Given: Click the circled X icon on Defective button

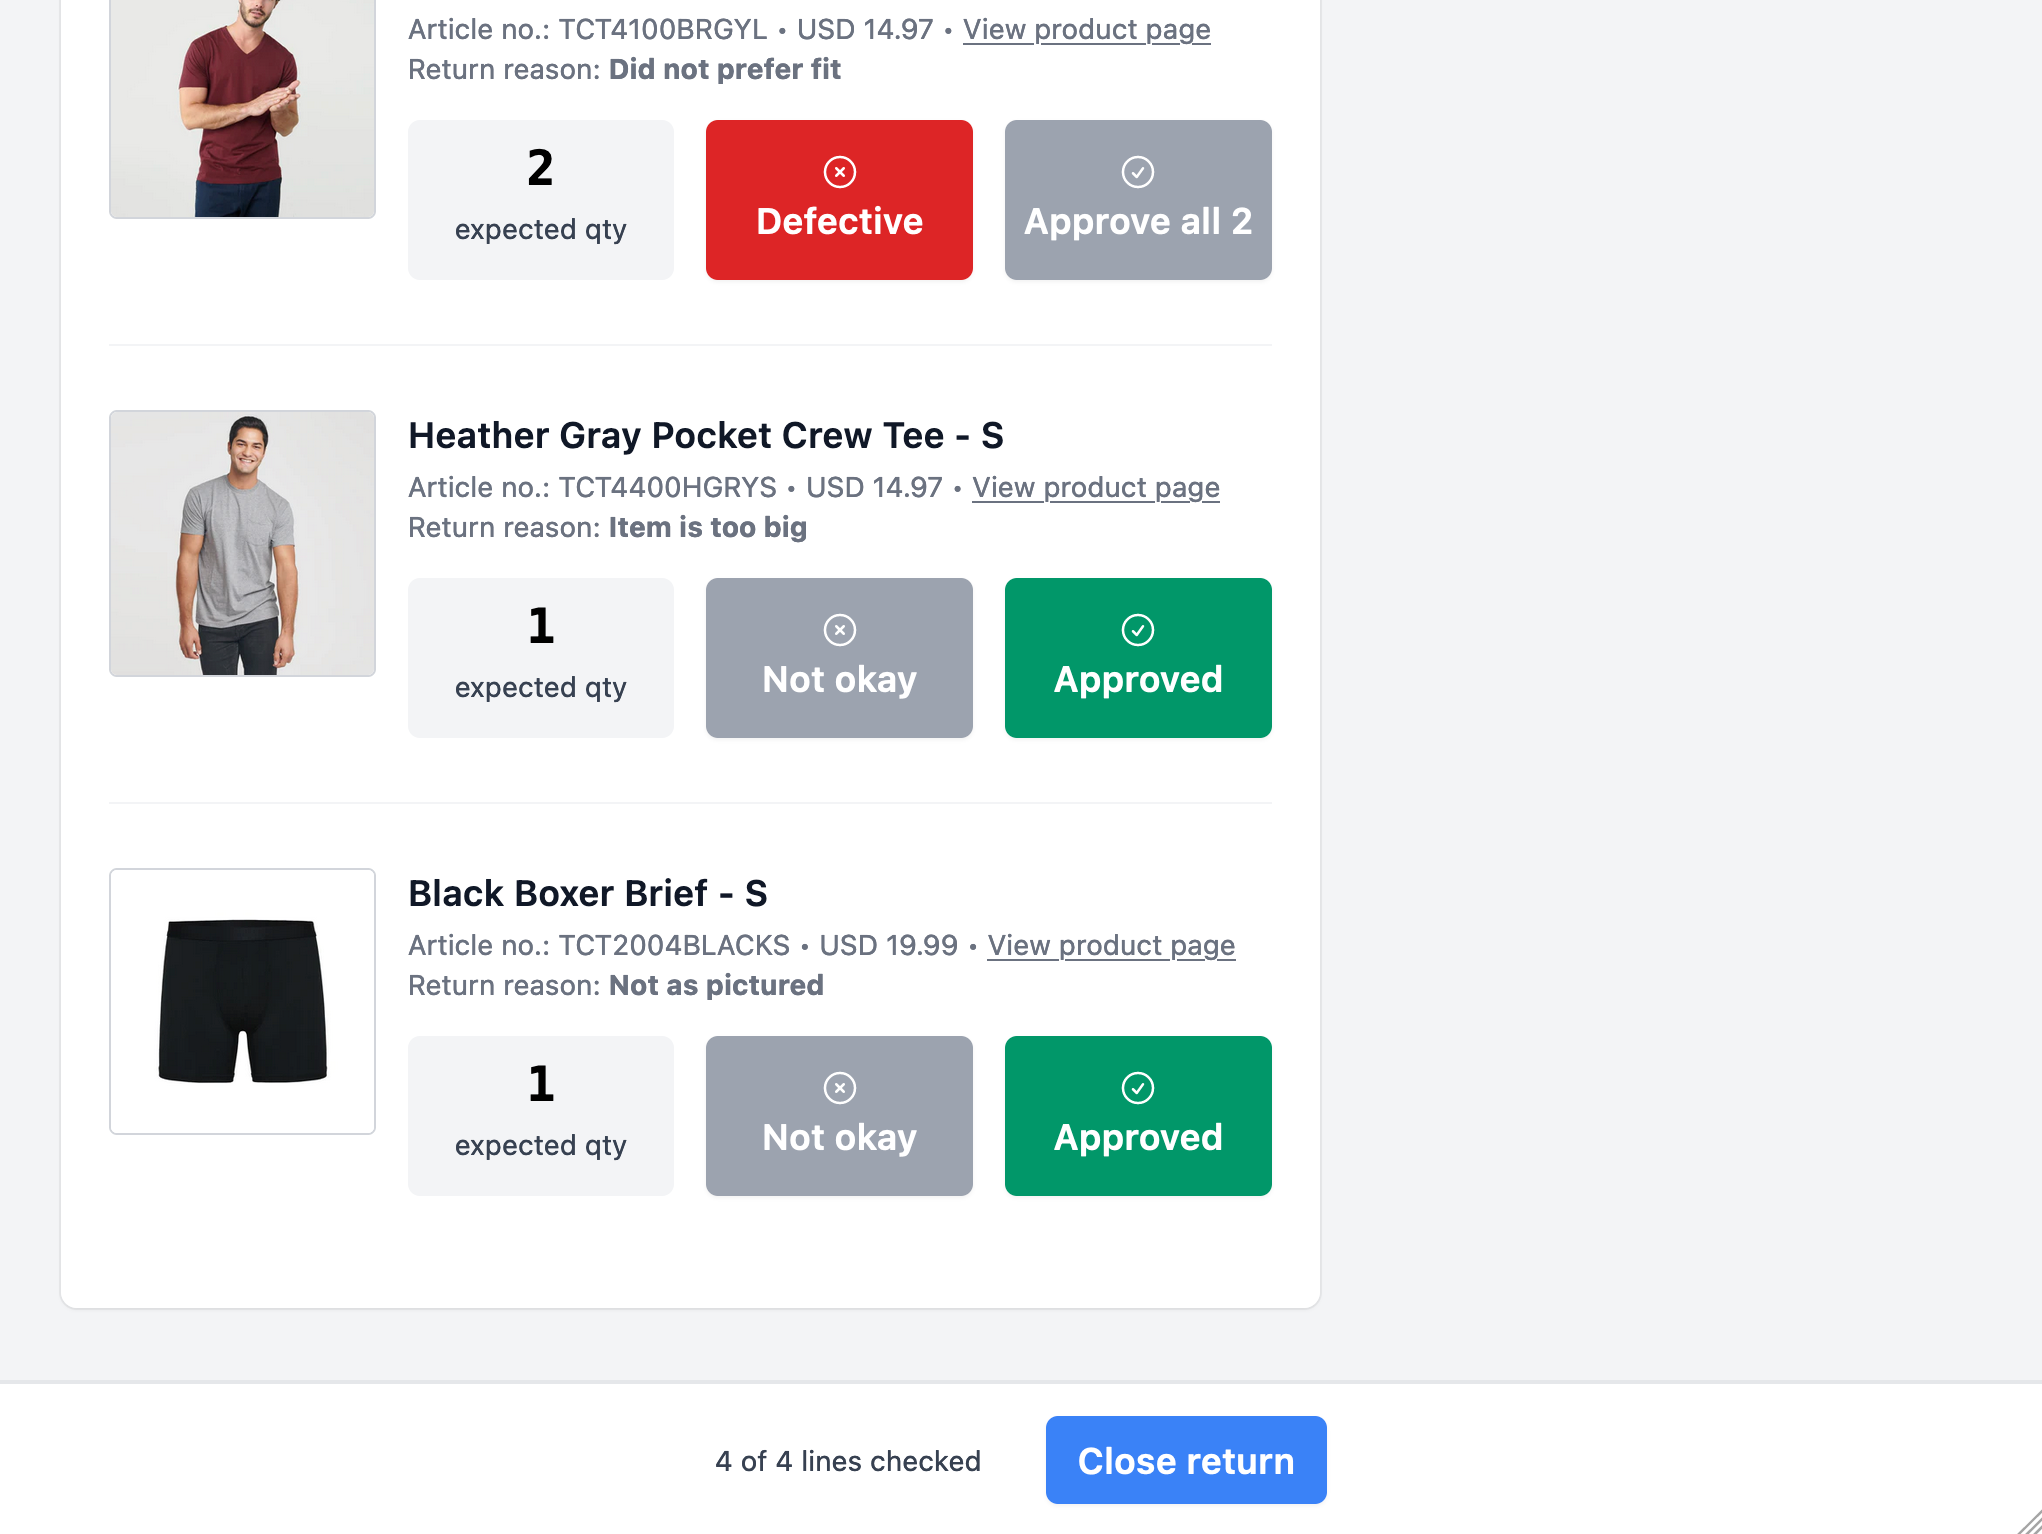Looking at the screenshot, I should pyautogui.click(x=839, y=172).
